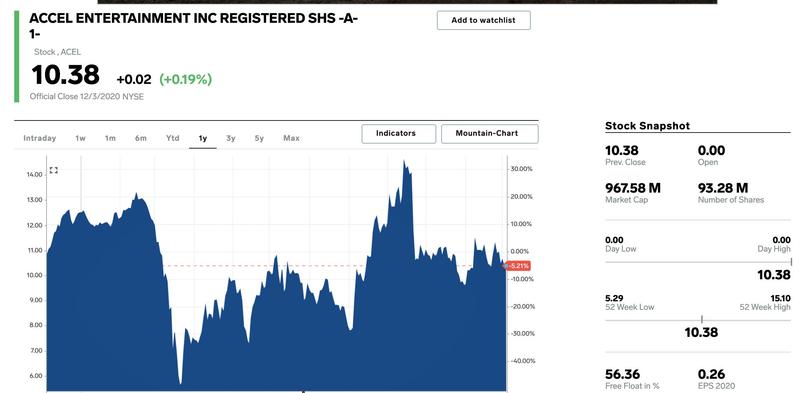Click the 'Stock , ACEL' ticker label
The height and width of the screenshot is (393, 800).
click(57, 52)
